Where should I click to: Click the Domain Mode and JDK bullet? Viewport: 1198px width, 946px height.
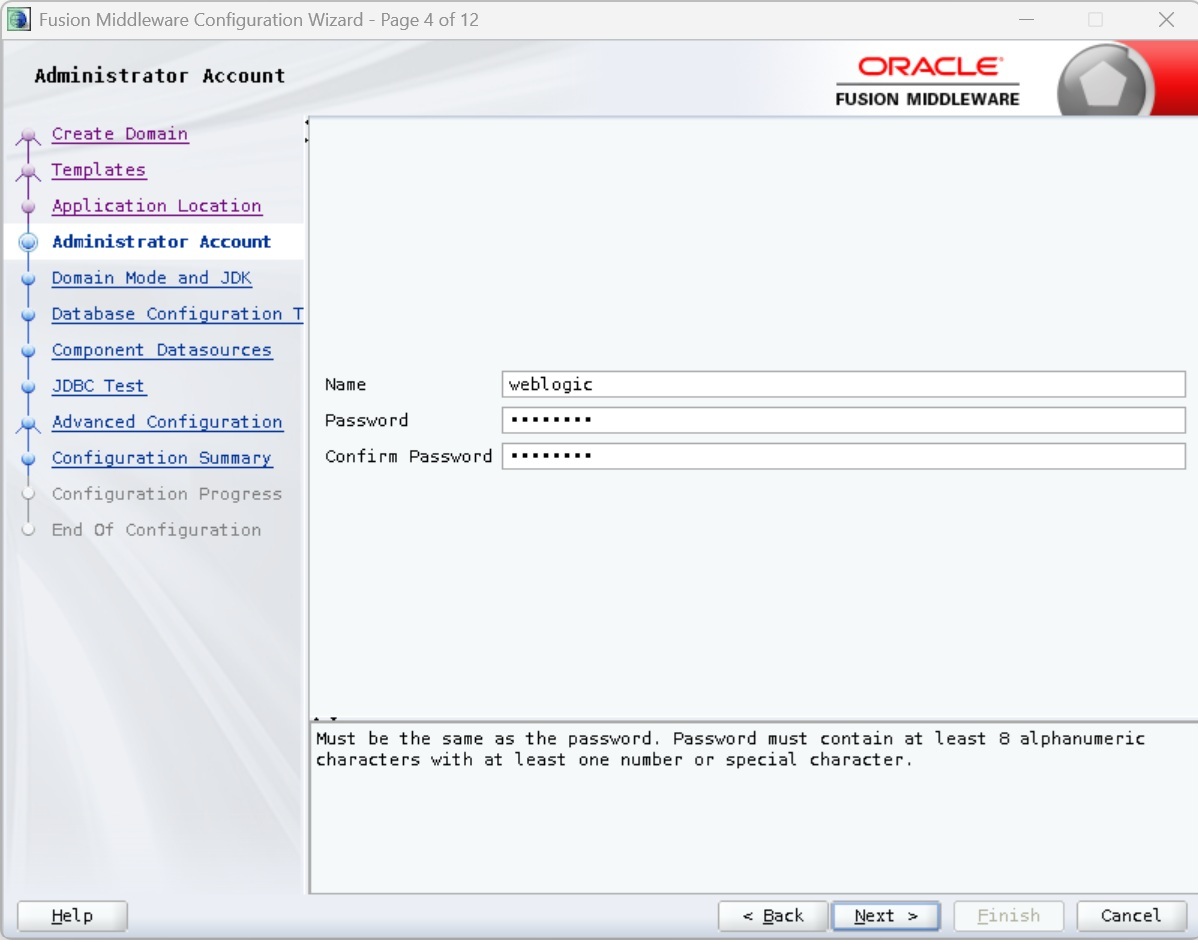pyautogui.click(x=28, y=279)
